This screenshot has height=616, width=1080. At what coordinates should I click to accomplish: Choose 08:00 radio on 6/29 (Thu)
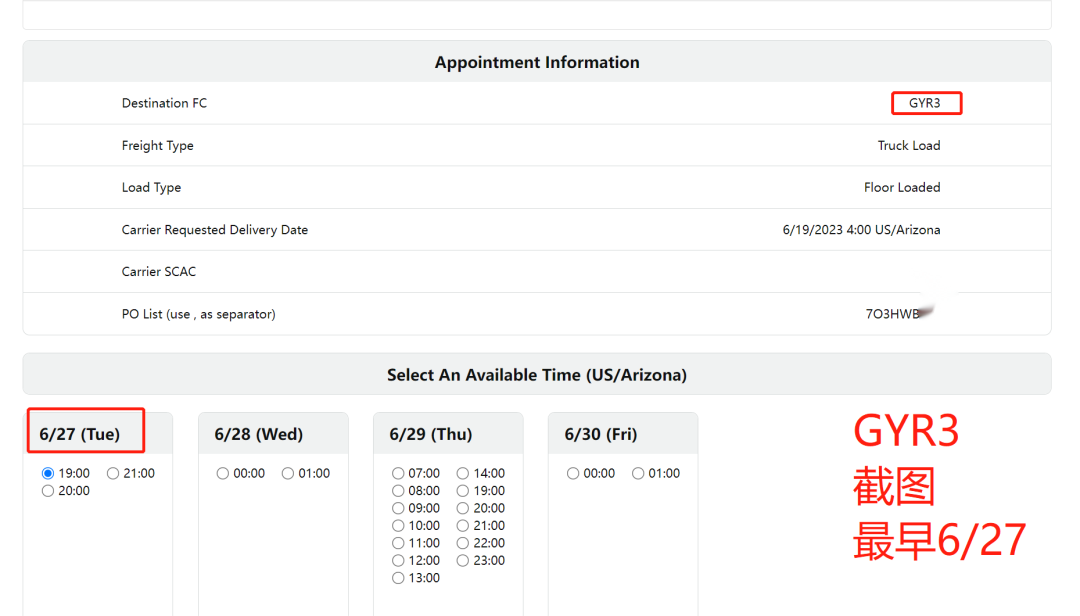[398, 491]
